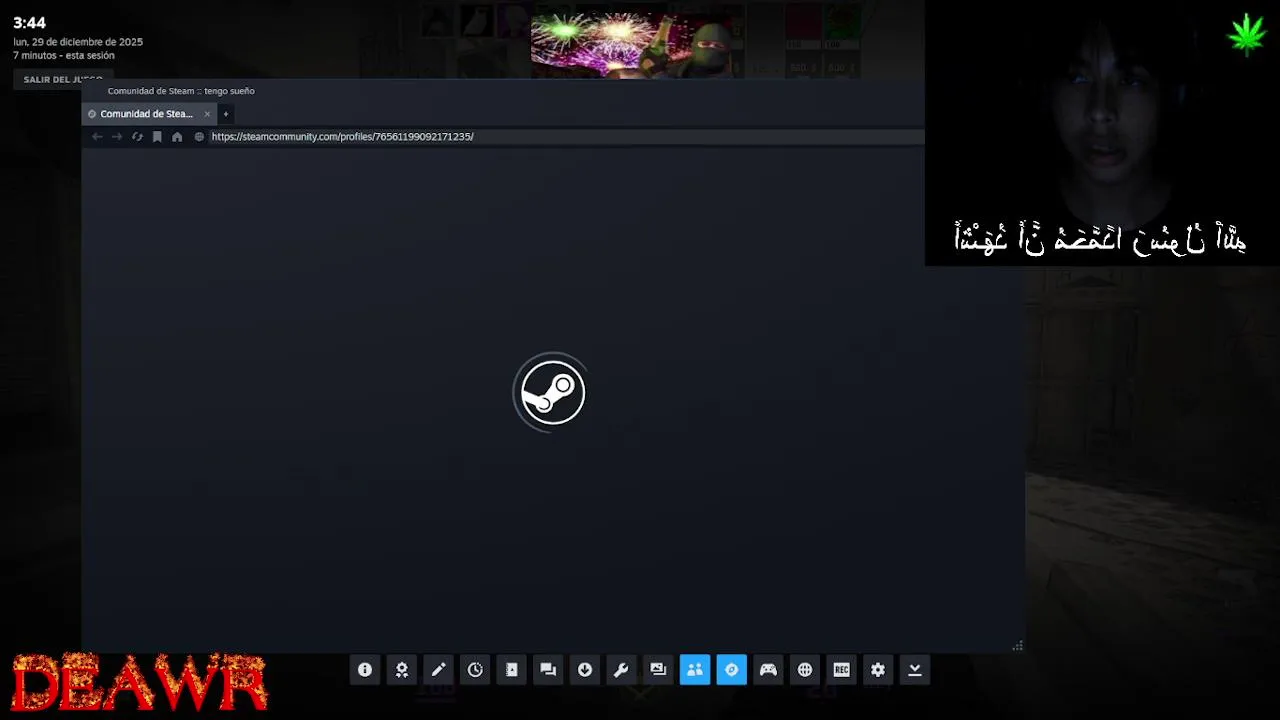Open the playtime clock icon
Viewport: 1280px width, 720px height.
475,670
